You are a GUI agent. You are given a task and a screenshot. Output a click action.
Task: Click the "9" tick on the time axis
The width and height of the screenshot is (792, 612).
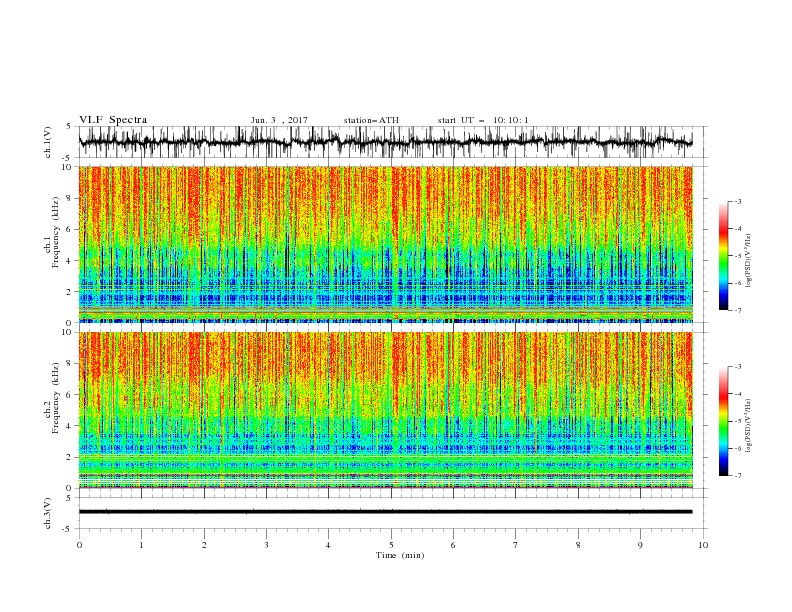[640, 545]
